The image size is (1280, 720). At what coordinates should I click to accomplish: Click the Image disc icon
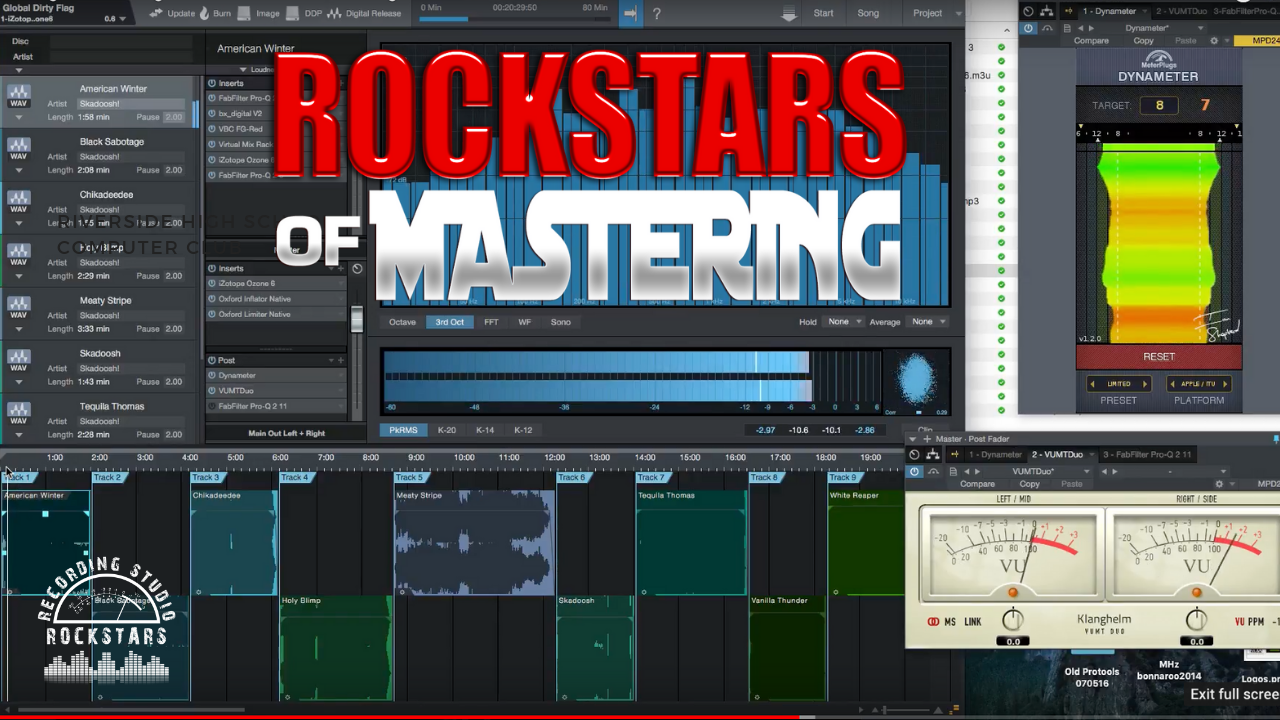(245, 13)
